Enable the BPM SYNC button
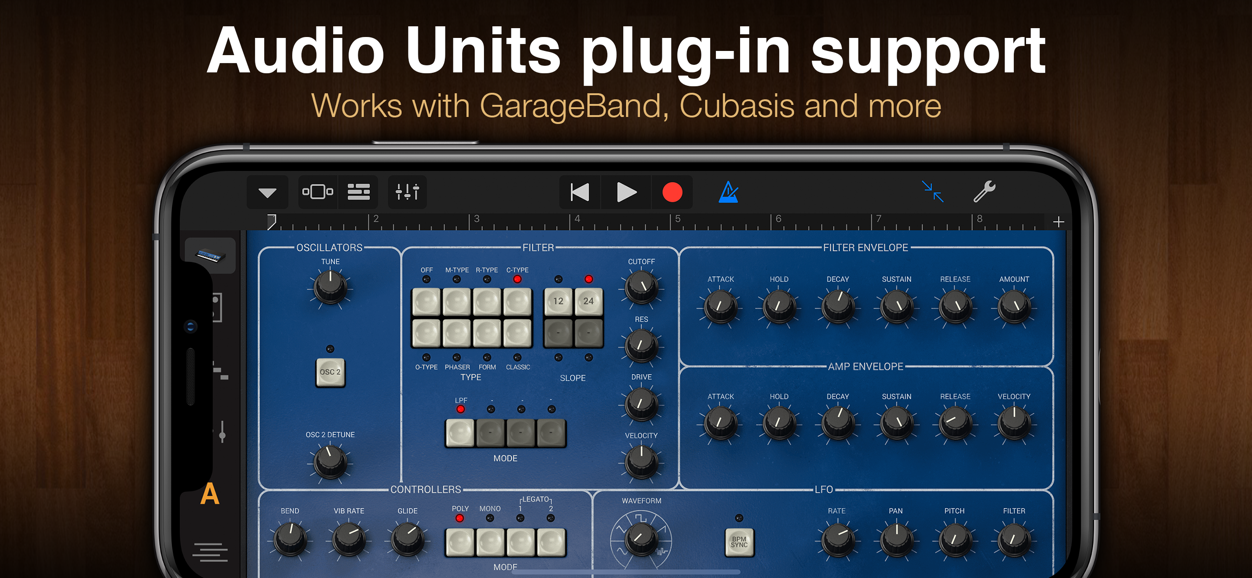 pyautogui.click(x=739, y=542)
